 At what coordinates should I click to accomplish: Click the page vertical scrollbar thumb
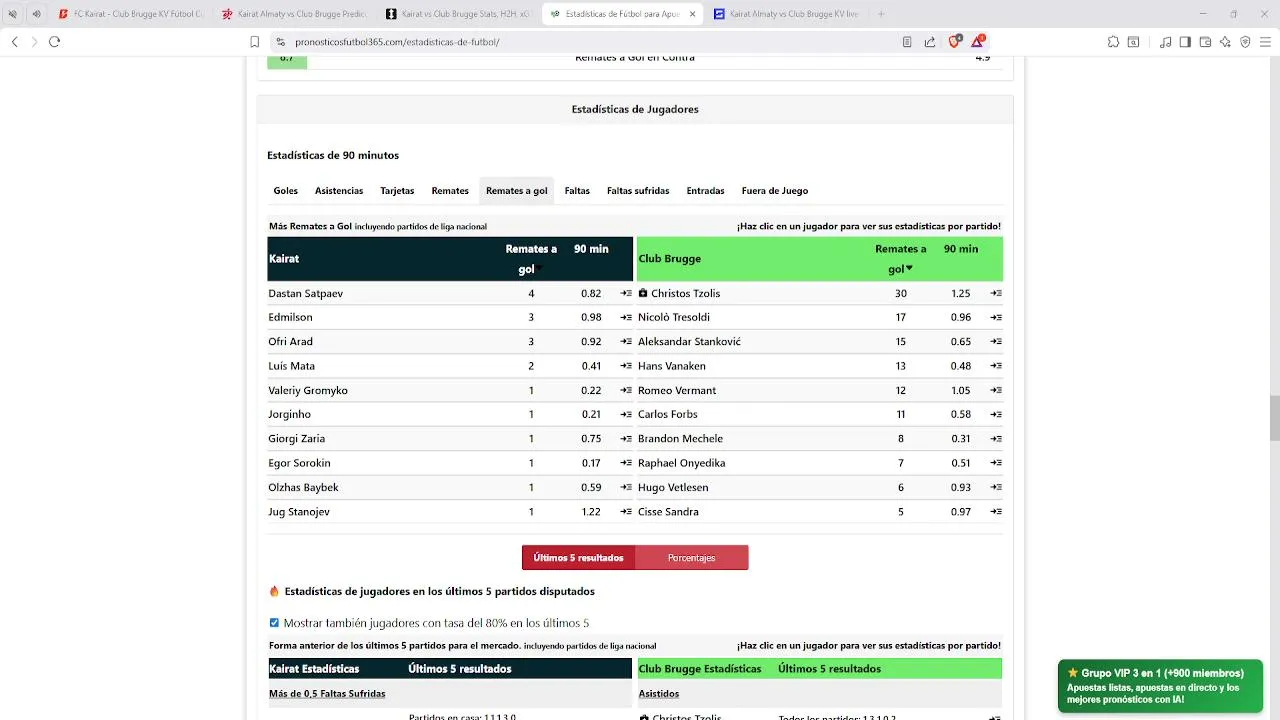(x=1274, y=418)
